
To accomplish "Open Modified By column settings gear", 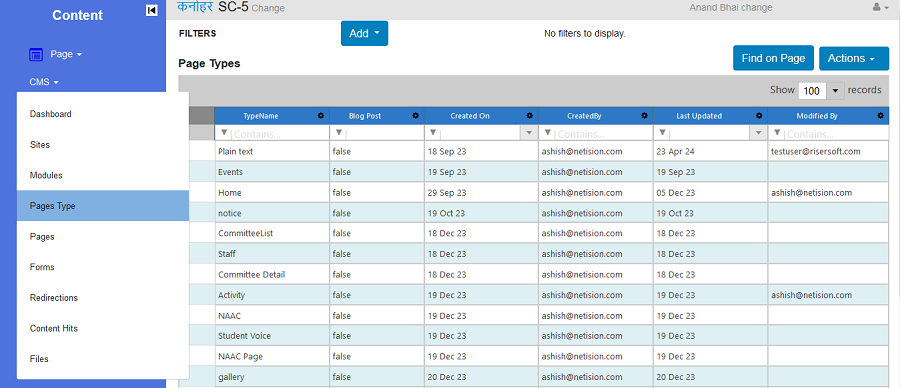I will click(x=880, y=116).
